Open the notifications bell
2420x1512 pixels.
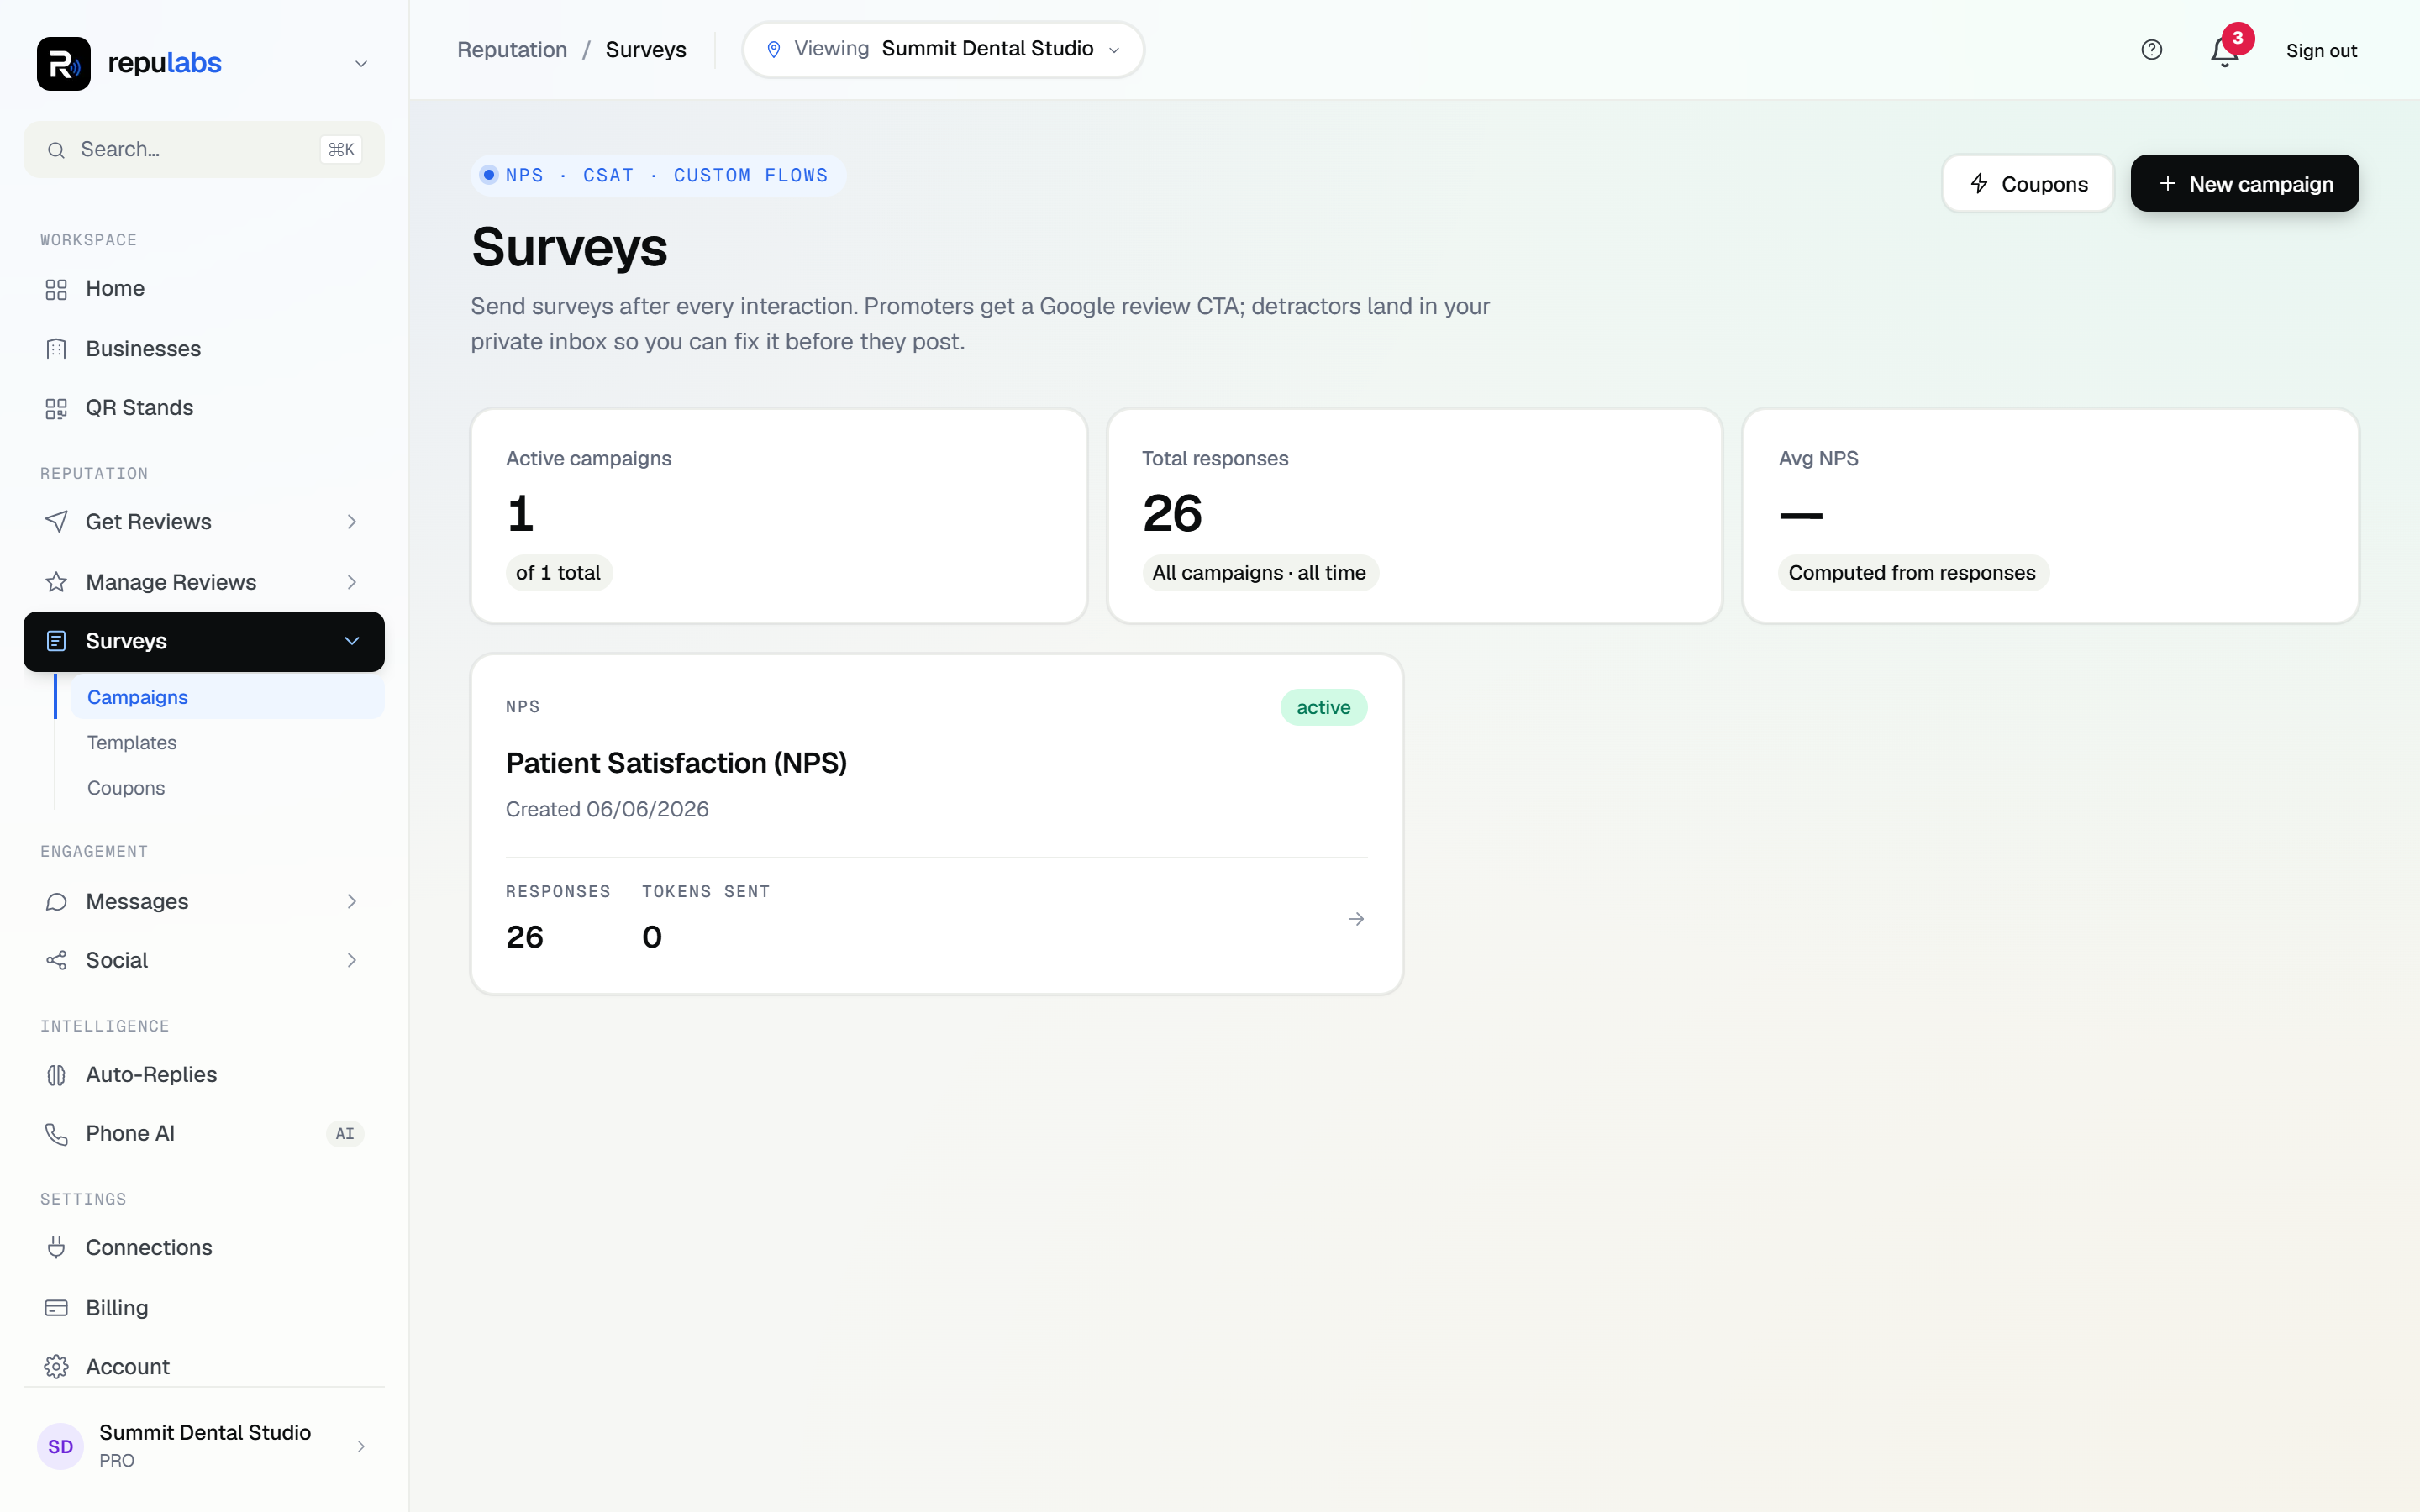(2223, 52)
